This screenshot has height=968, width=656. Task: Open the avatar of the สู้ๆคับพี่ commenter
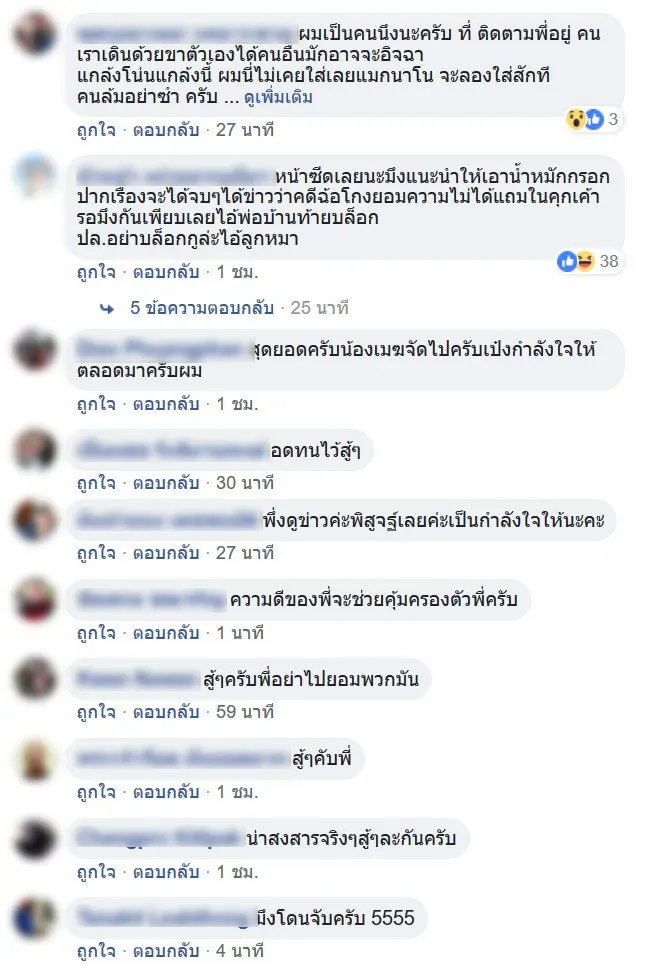(x=35, y=759)
